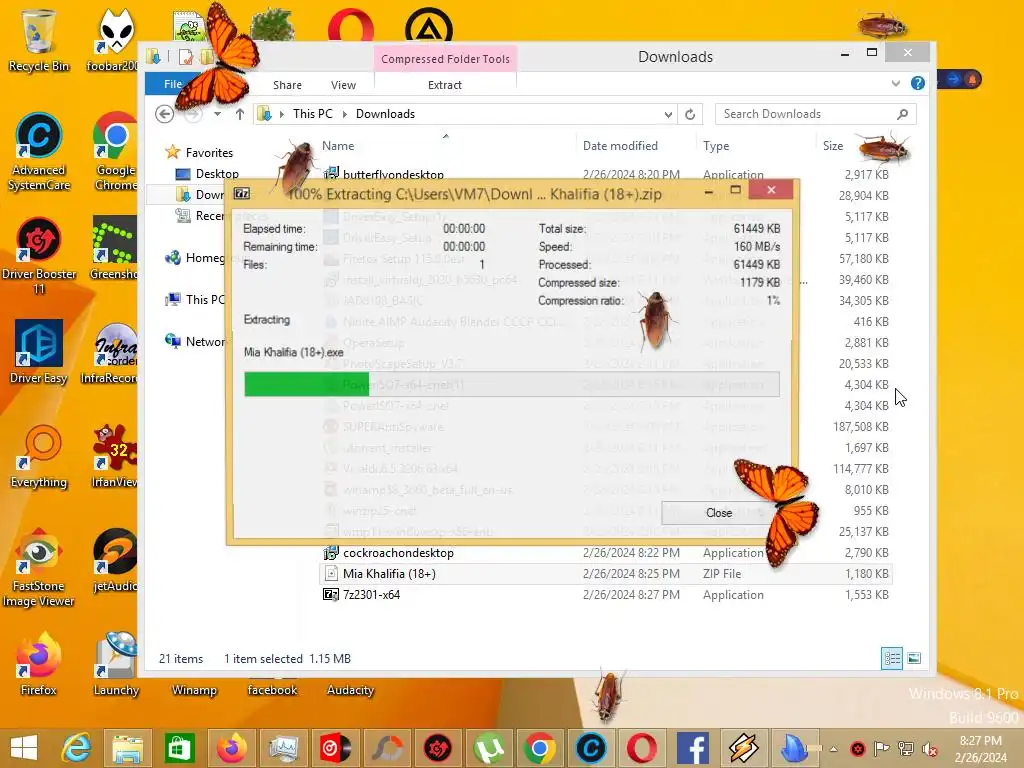Sort files by the Type column

coord(716,146)
